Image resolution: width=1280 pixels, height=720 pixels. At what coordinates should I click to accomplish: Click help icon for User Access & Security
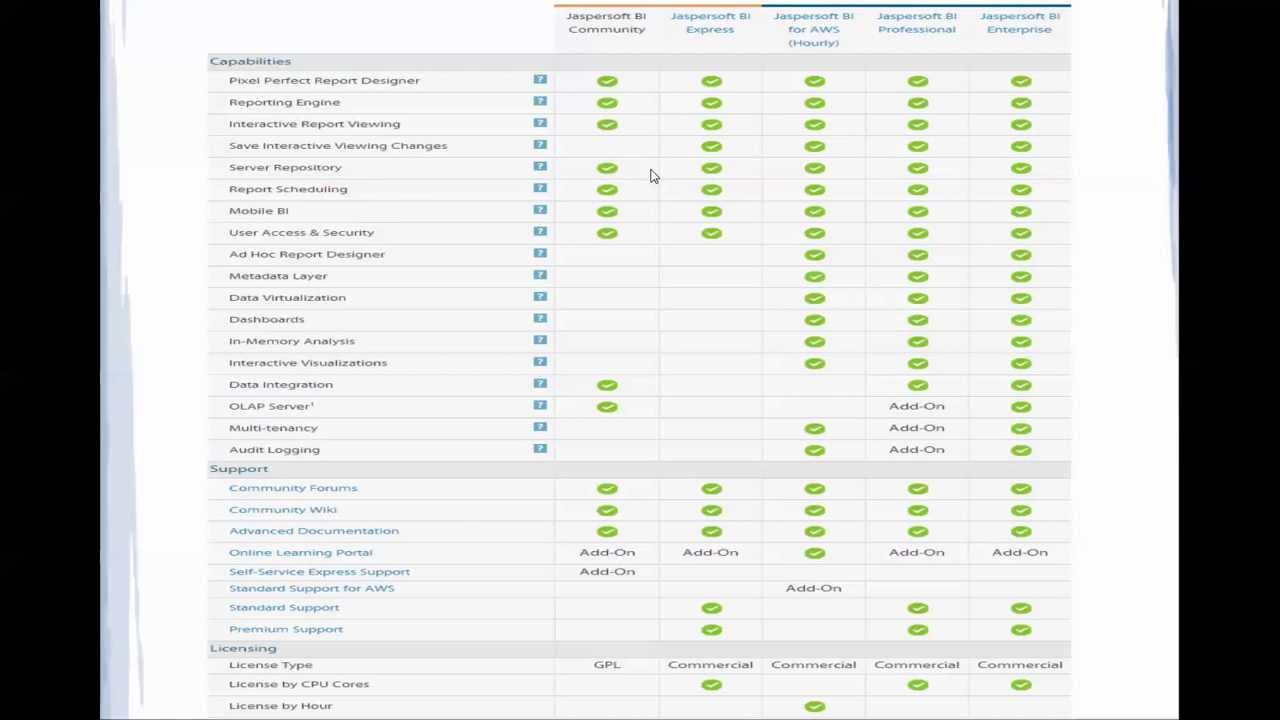(x=540, y=231)
